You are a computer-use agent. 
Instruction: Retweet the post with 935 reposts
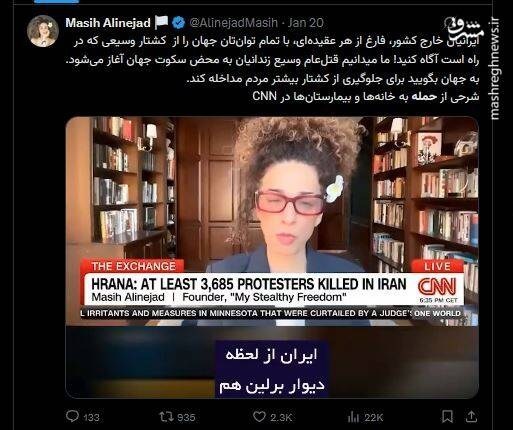pyautogui.click(x=165, y=417)
